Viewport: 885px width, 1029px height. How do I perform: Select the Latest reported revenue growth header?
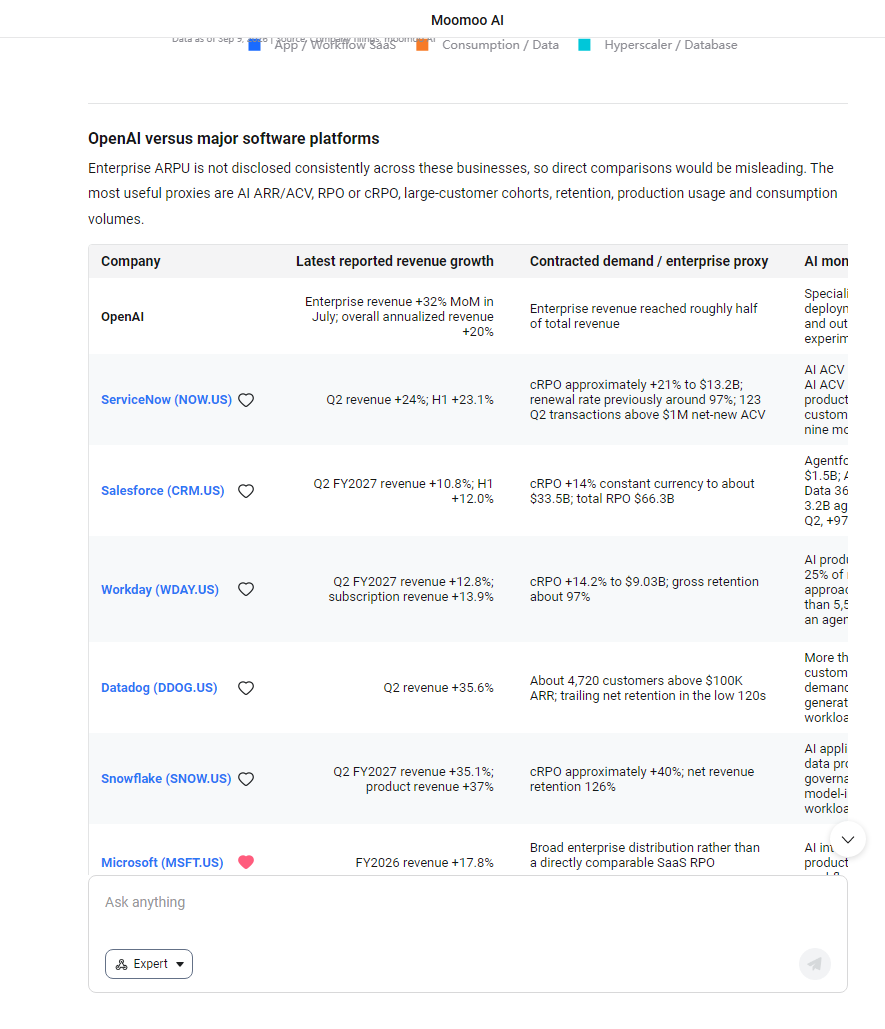(x=395, y=261)
